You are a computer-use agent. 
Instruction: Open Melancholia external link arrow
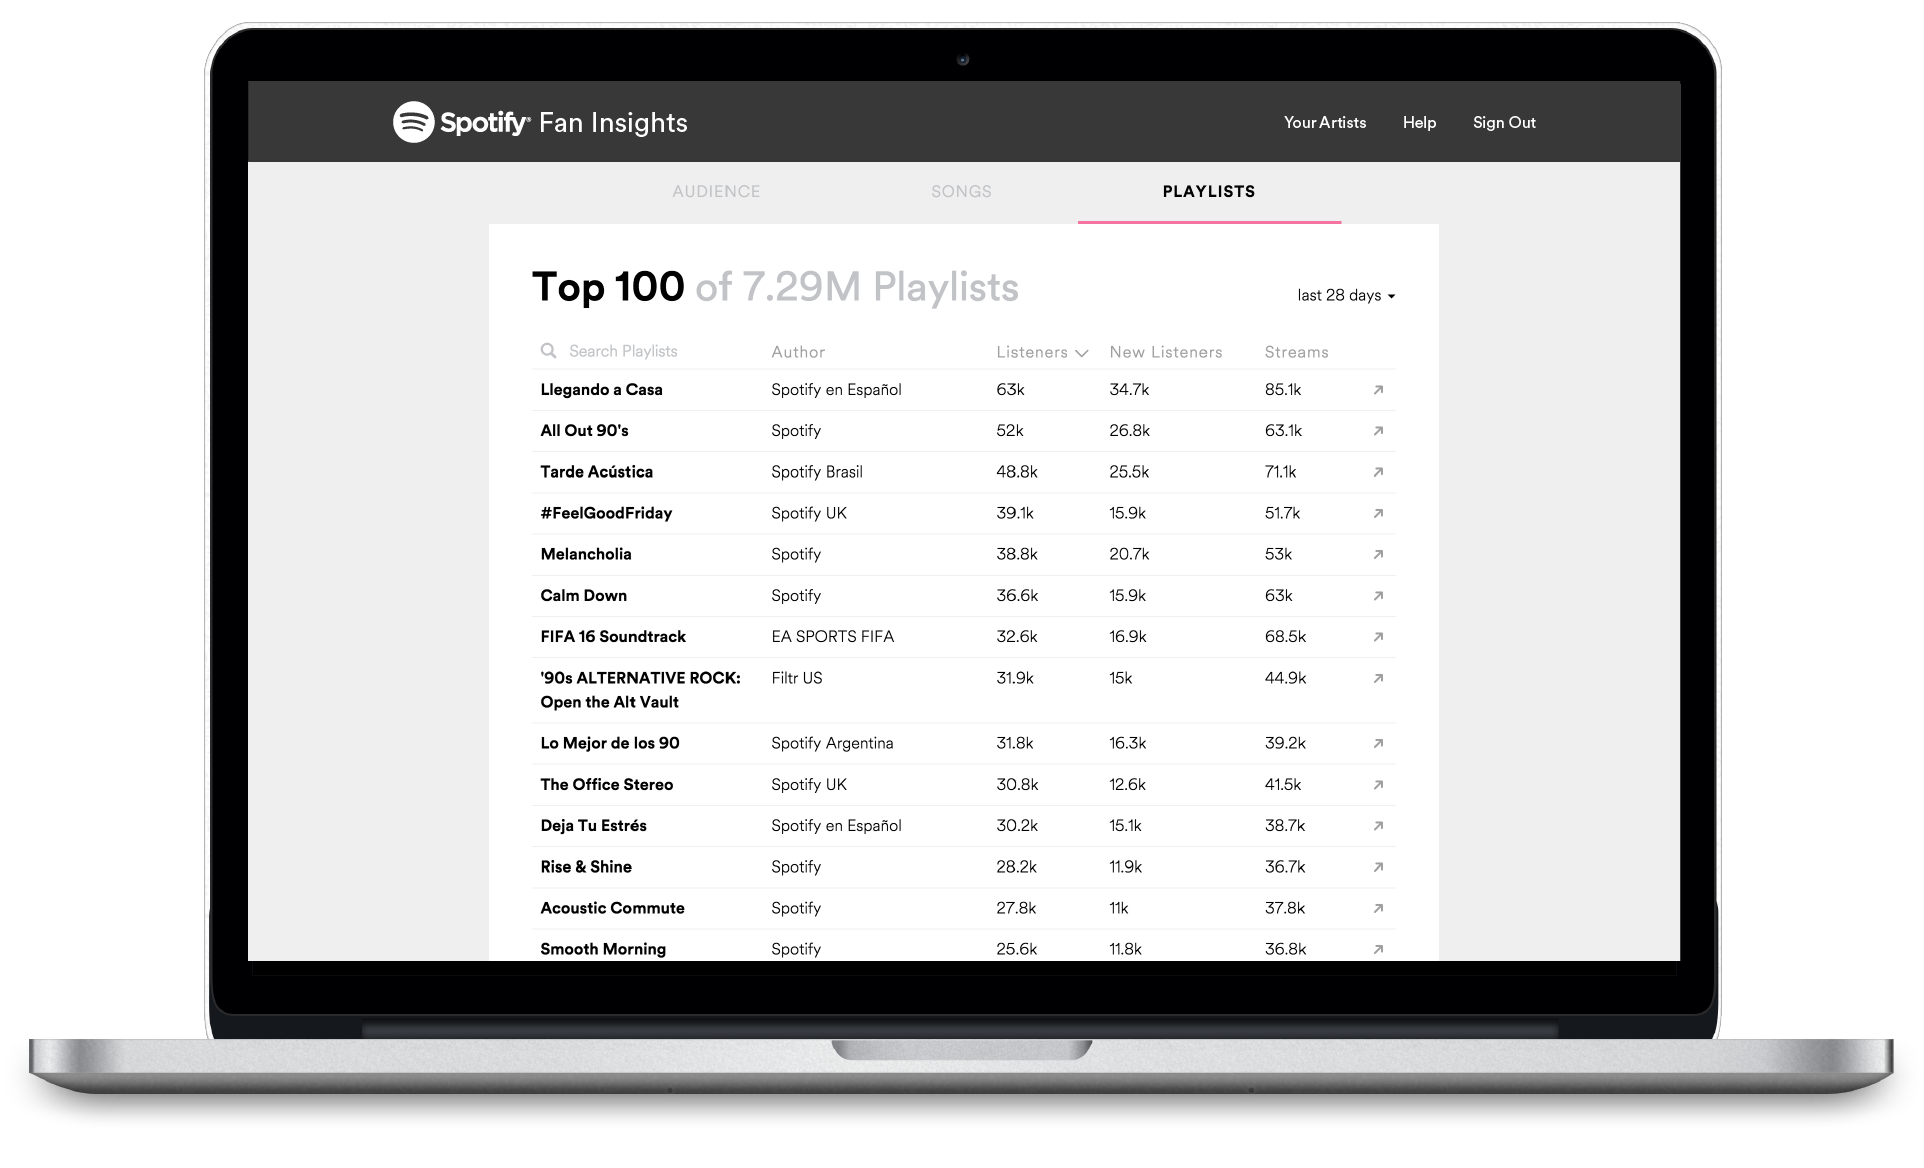pyautogui.click(x=1378, y=554)
